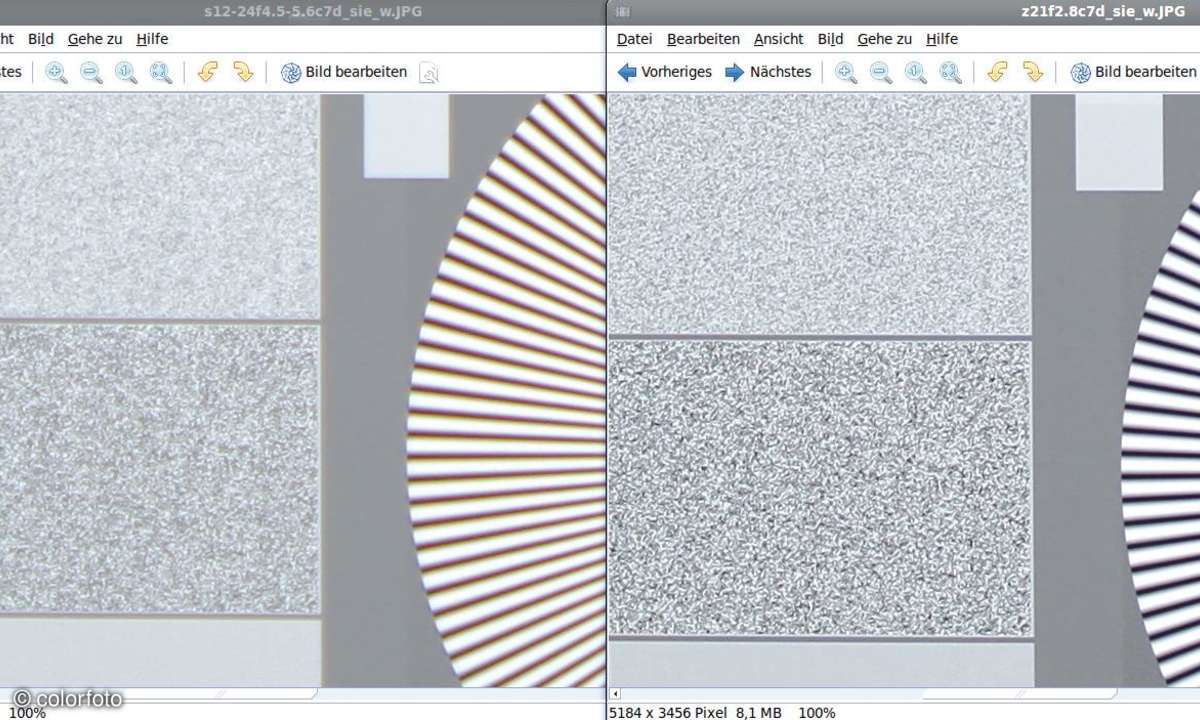Go to previous image with Vorheriges button
Screen dimensions: 1200x720
pos(665,72)
